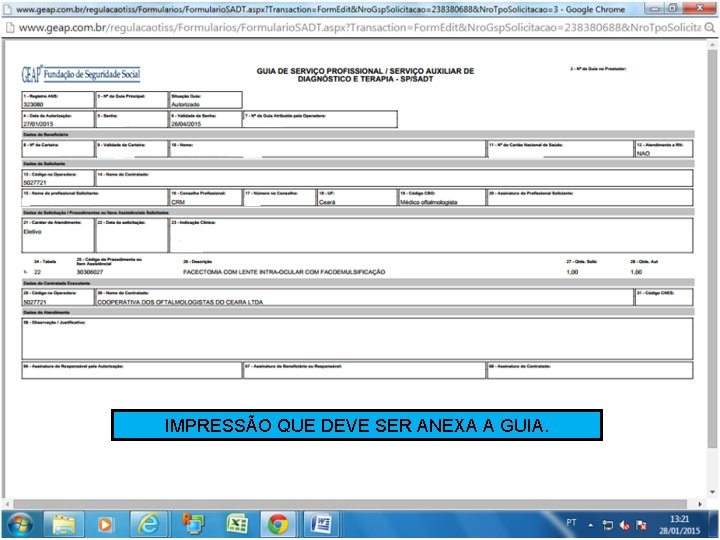Click the Código CNES field
Screen dimensions: 720x540
coord(664,297)
